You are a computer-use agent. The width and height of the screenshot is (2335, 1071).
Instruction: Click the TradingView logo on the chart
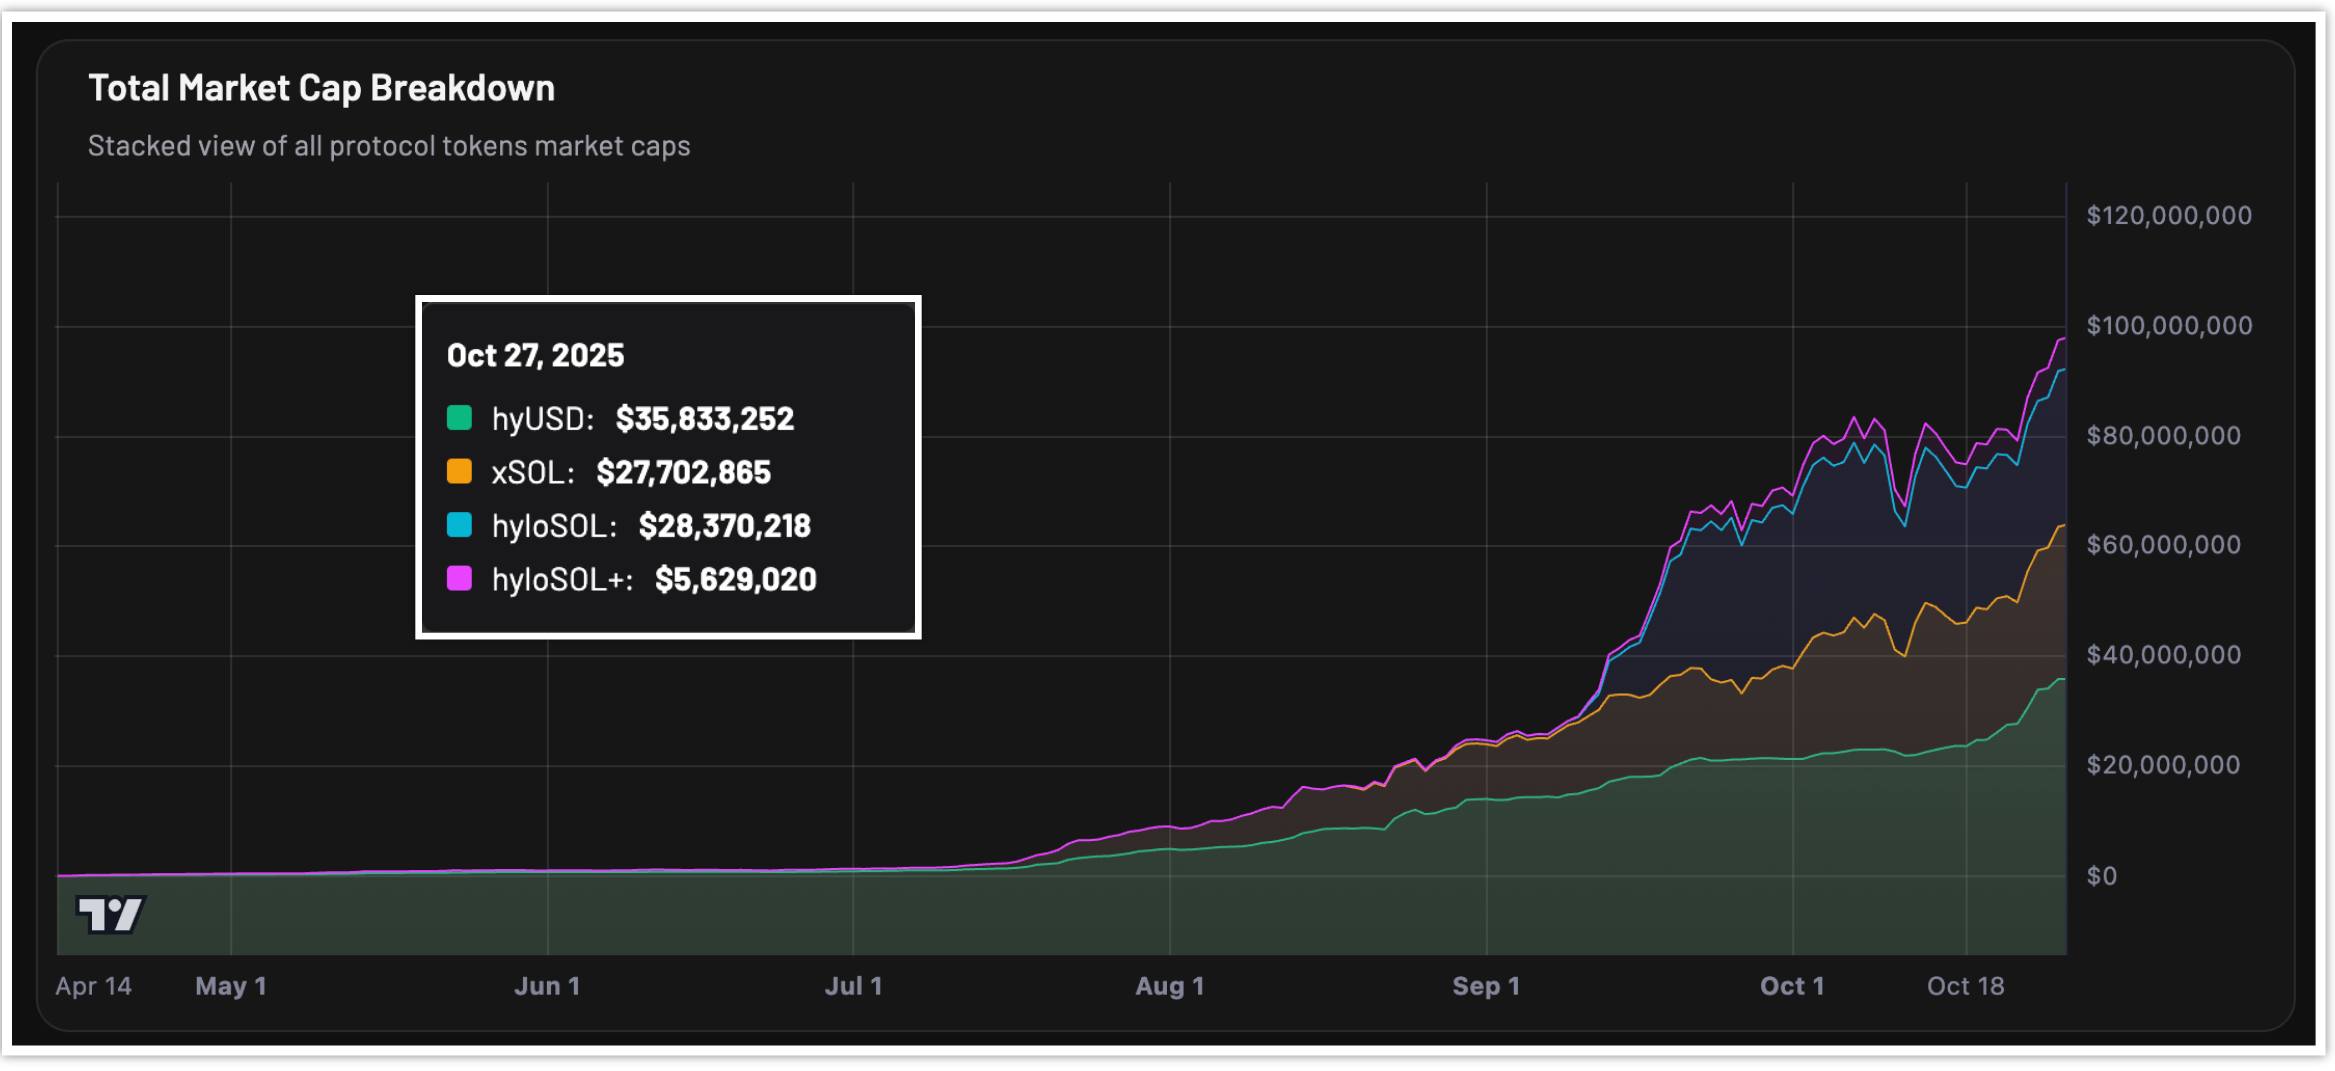110,913
